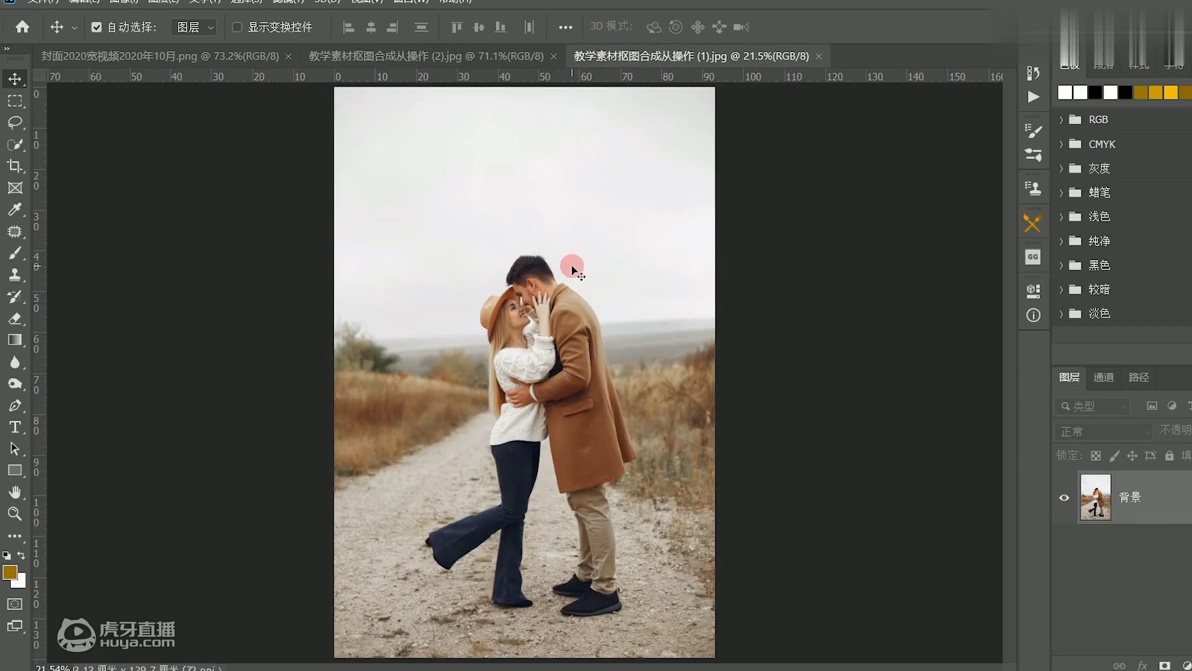
Task: Expand the 蜡笔 swatch folder
Action: [1061, 192]
